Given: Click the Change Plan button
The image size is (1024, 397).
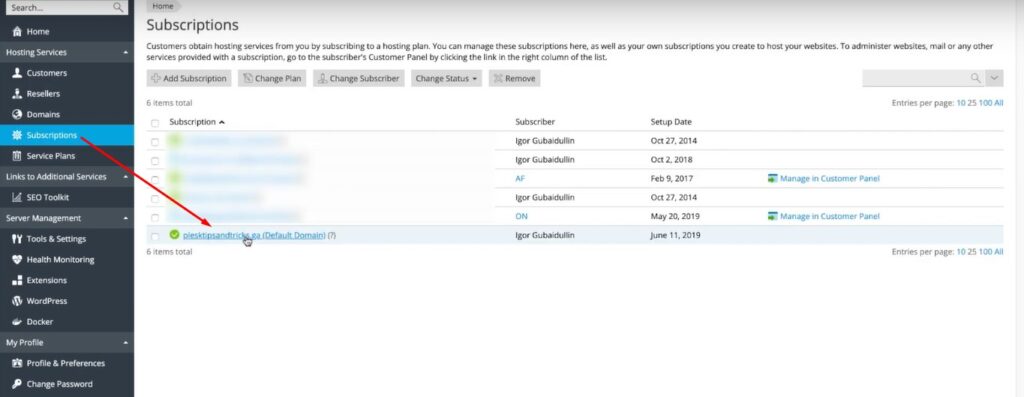Looking at the screenshot, I should pos(272,78).
